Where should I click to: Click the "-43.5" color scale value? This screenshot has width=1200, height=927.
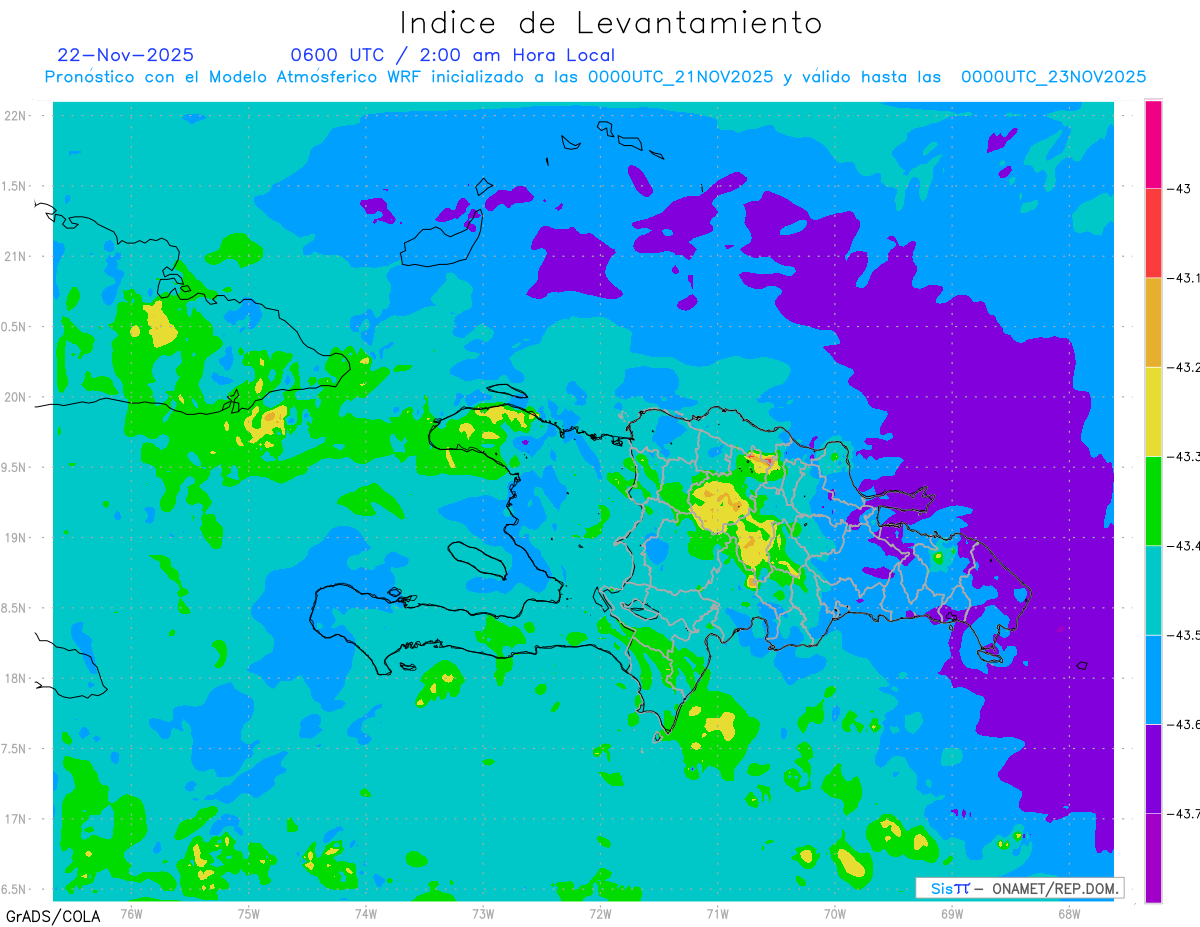[1184, 635]
